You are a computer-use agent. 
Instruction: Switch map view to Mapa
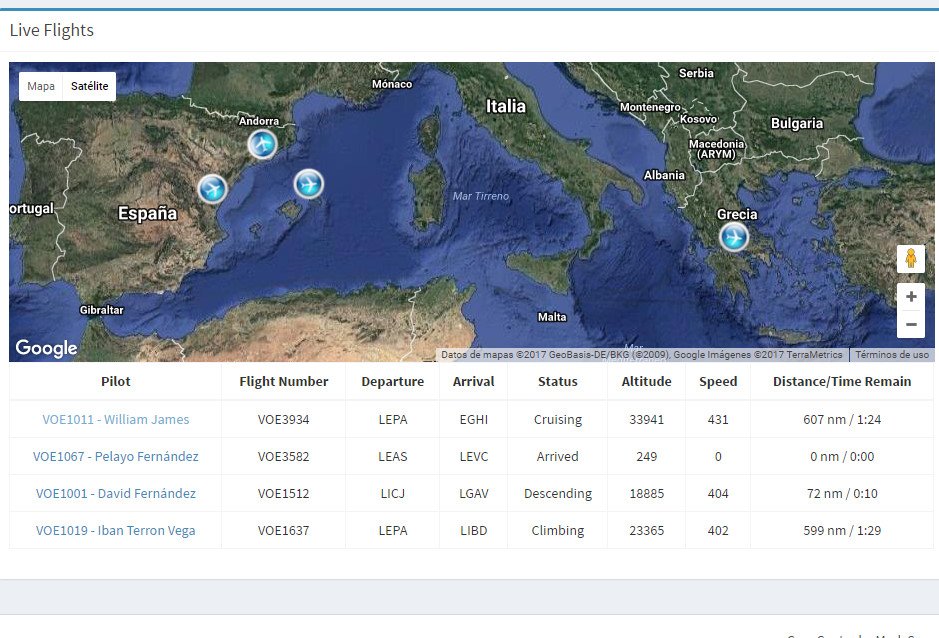41,86
